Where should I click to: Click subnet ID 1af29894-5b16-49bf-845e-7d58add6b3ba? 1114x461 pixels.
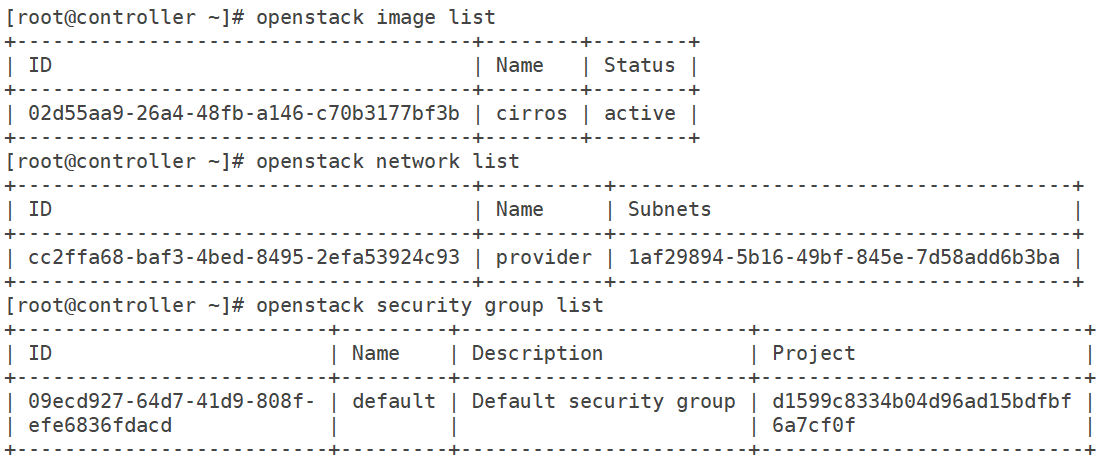(843, 258)
